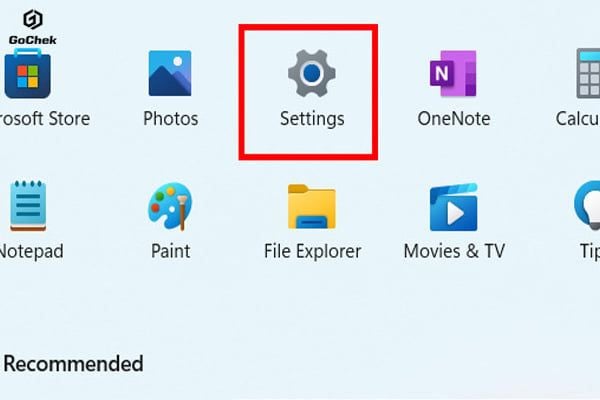Viewport: 600px width, 400px height.
Task: Launch the purple OneNote icon
Action: pyautogui.click(x=453, y=73)
